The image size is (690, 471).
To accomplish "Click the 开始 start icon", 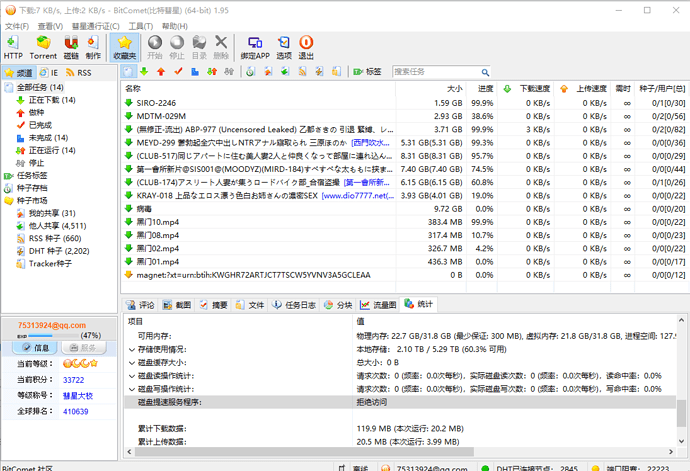I will (155, 47).
